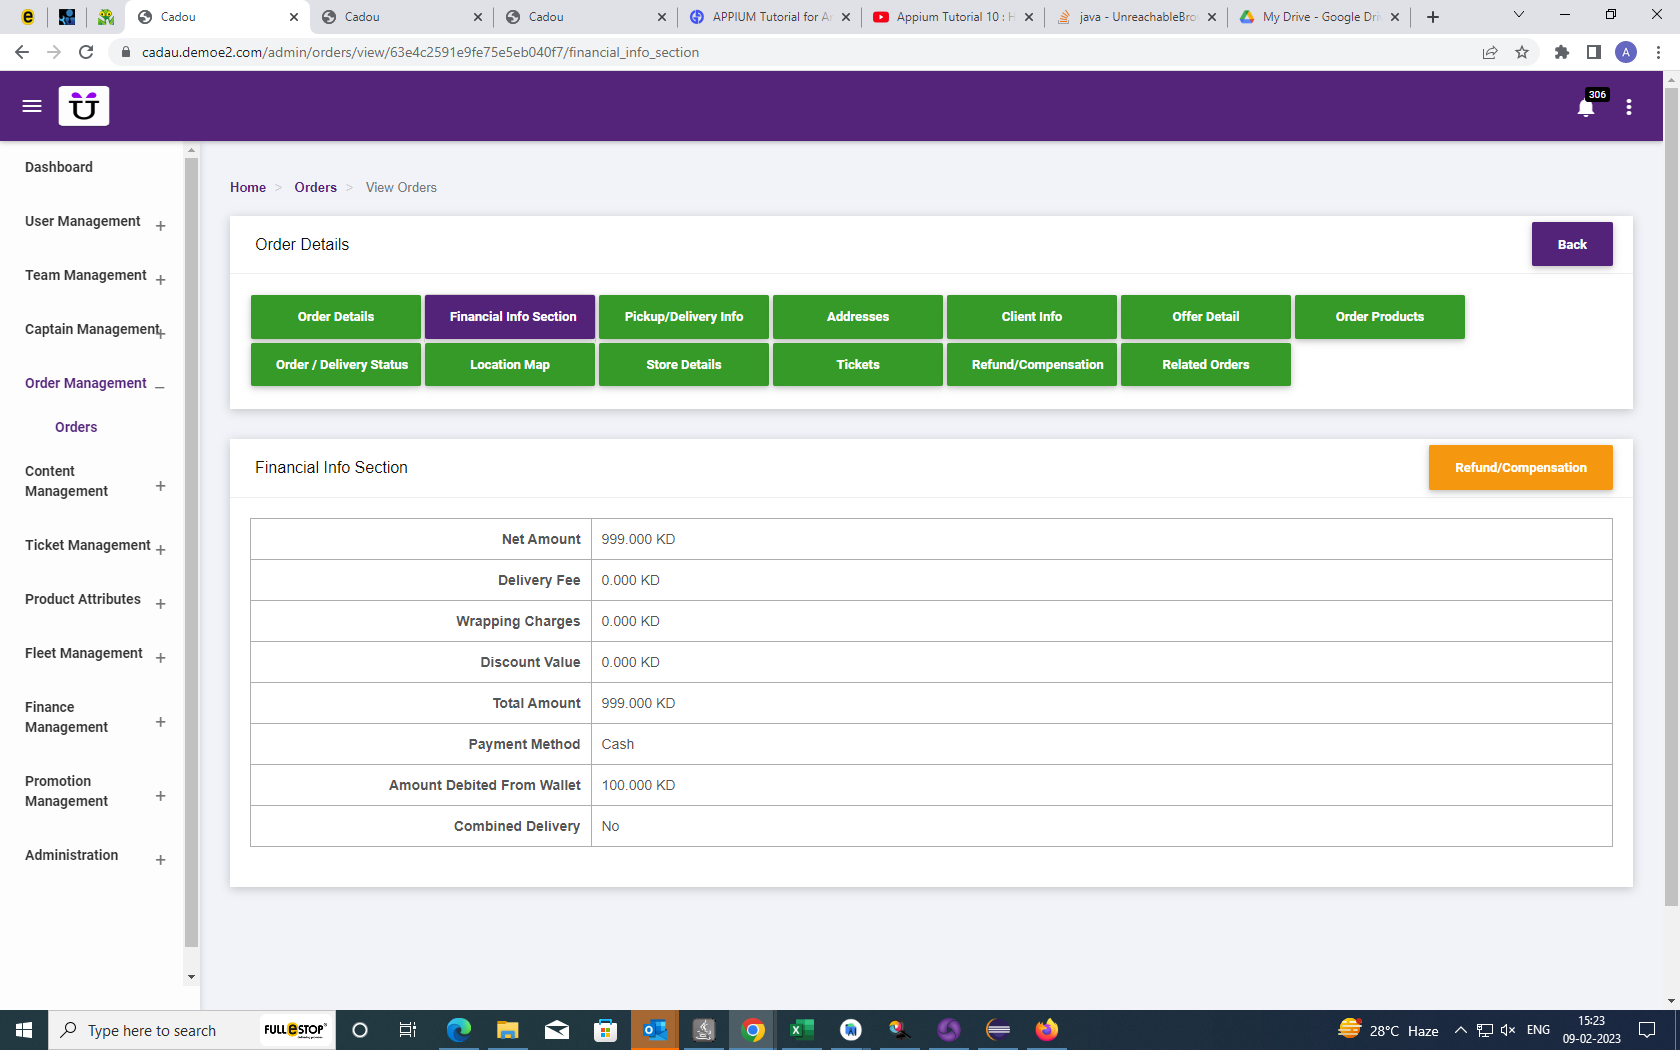Open Microsoft Edge from the taskbar
This screenshot has height=1050, width=1680.
coord(459,1030)
